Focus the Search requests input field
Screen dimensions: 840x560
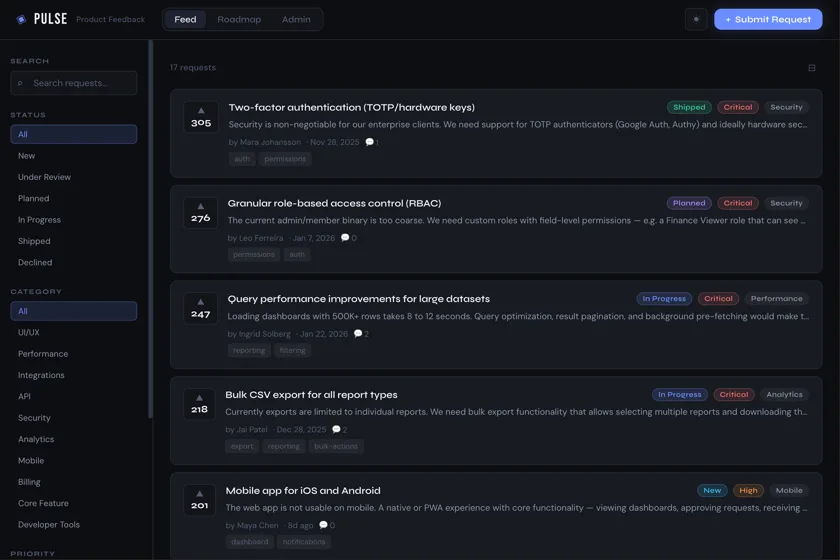[74, 83]
